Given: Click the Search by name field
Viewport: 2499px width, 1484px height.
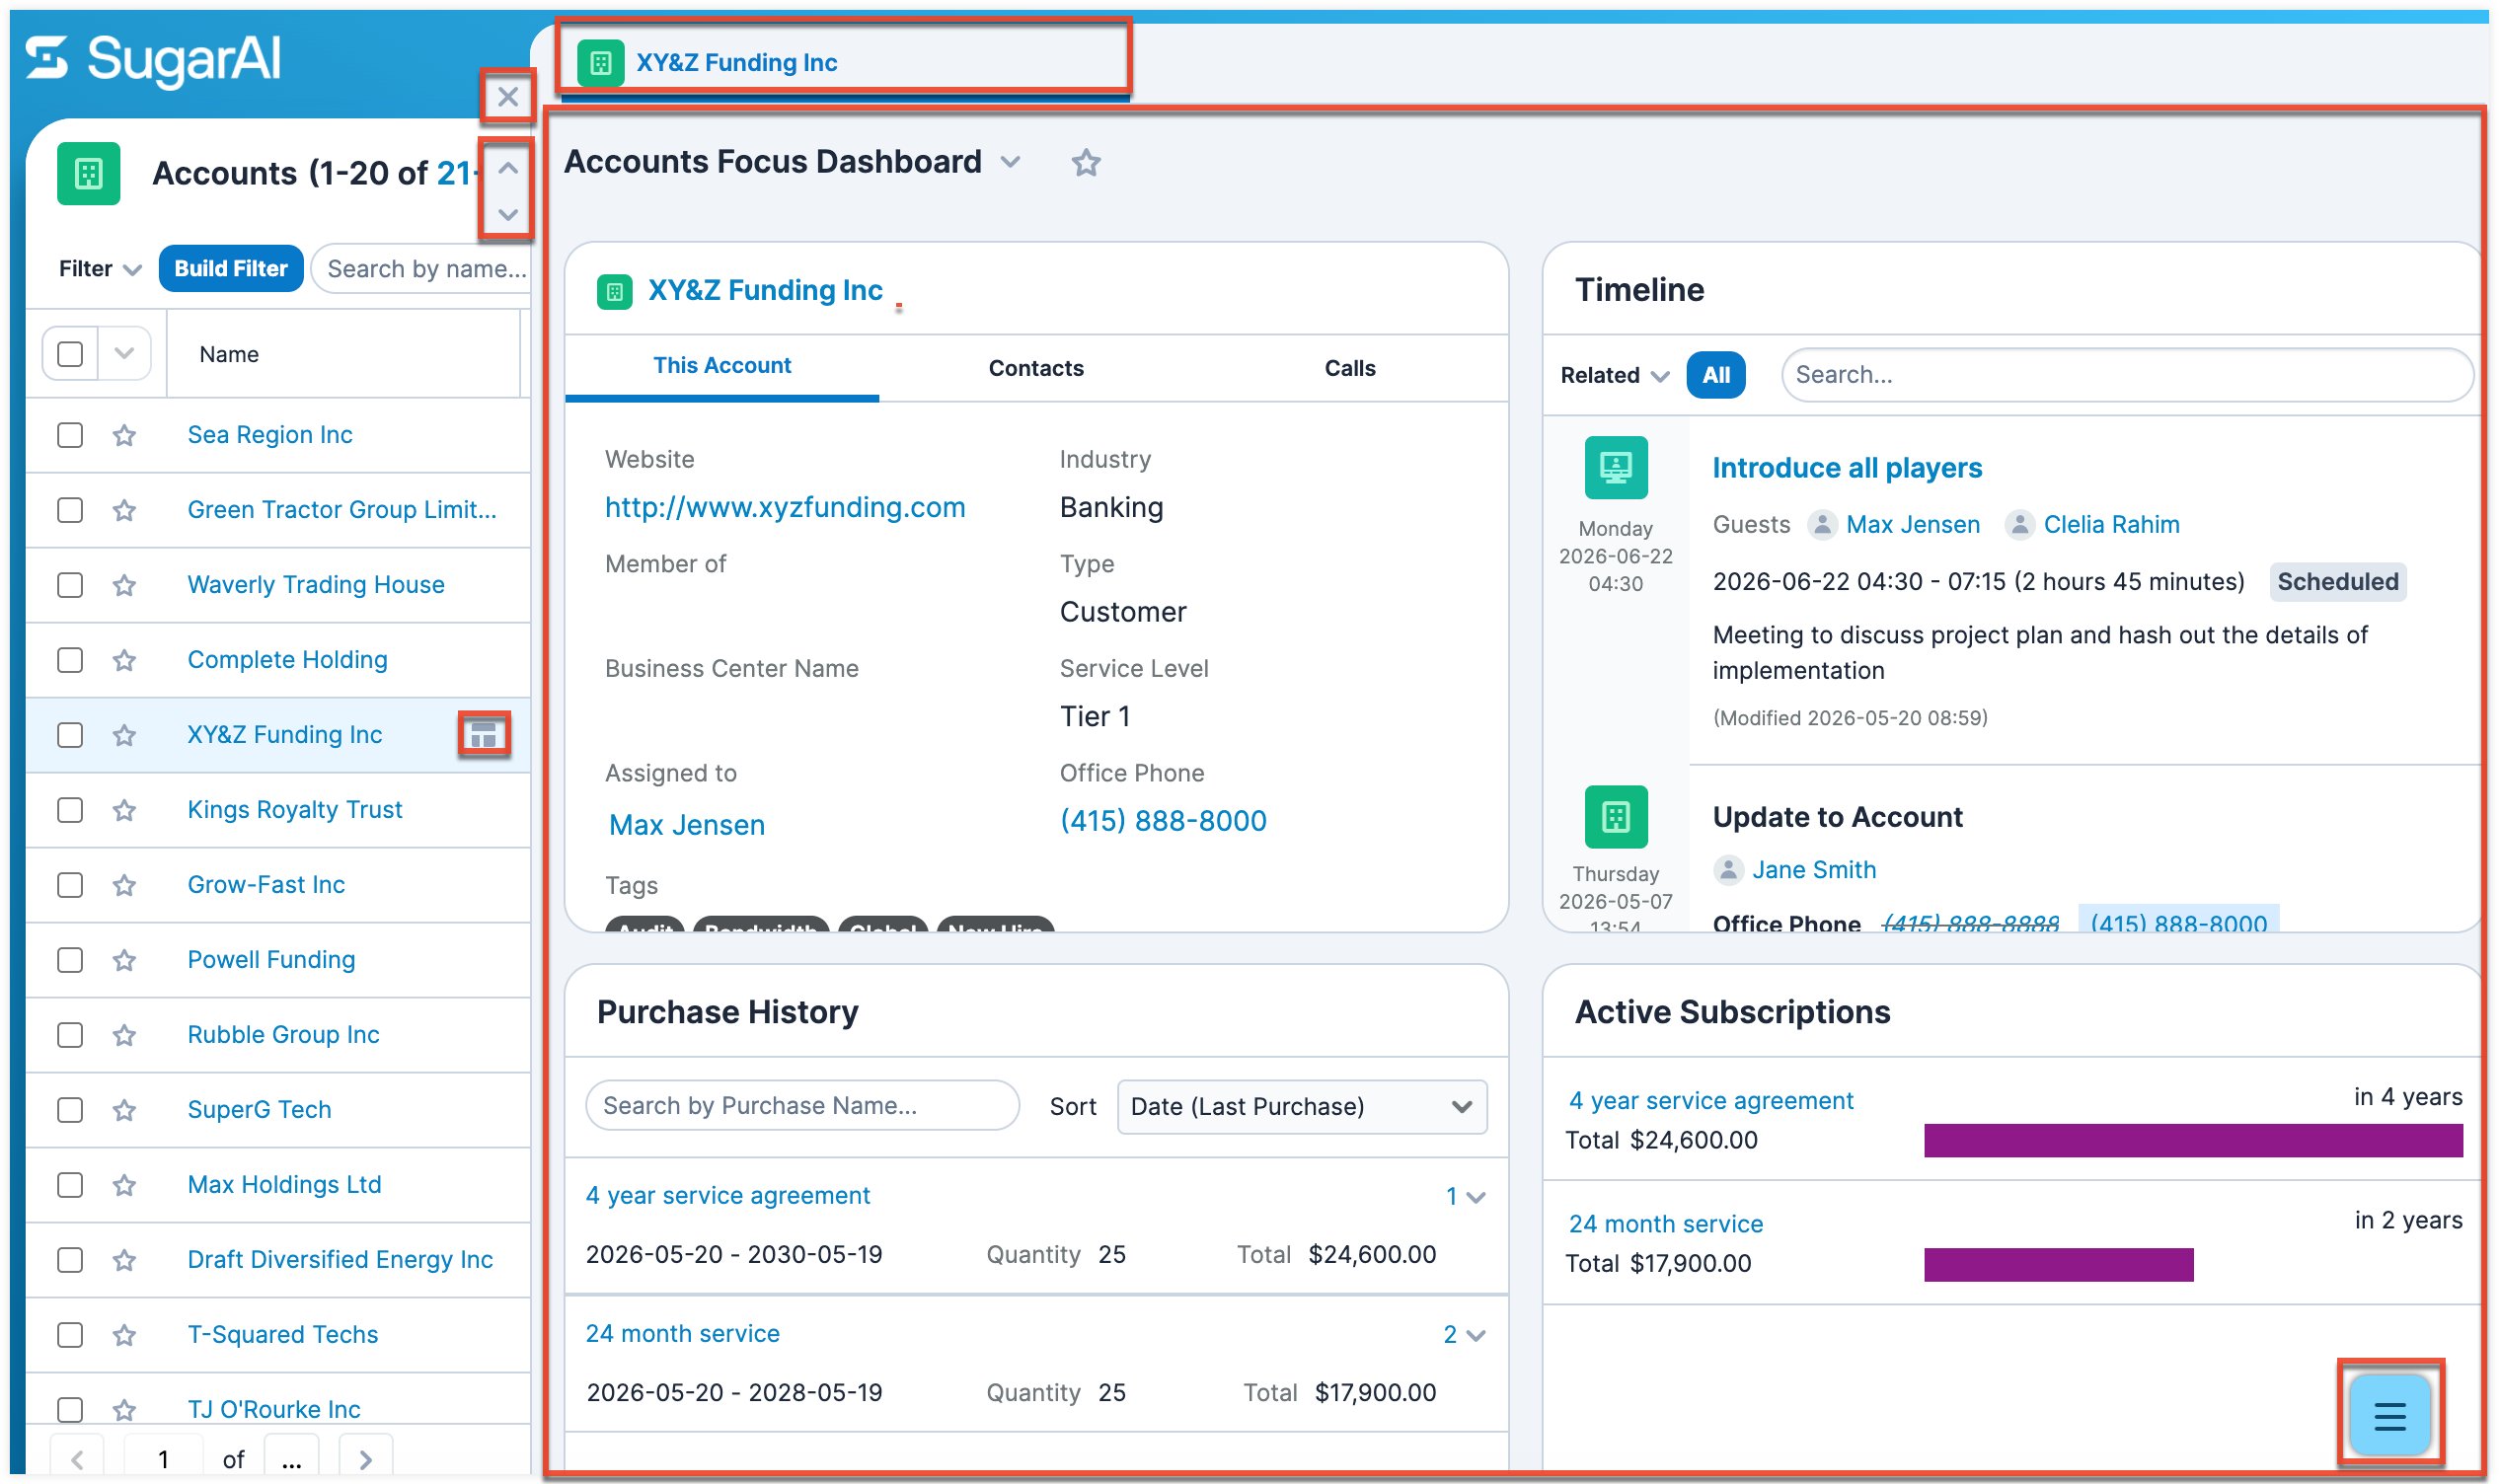Looking at the screenshot, I should 420,269.
